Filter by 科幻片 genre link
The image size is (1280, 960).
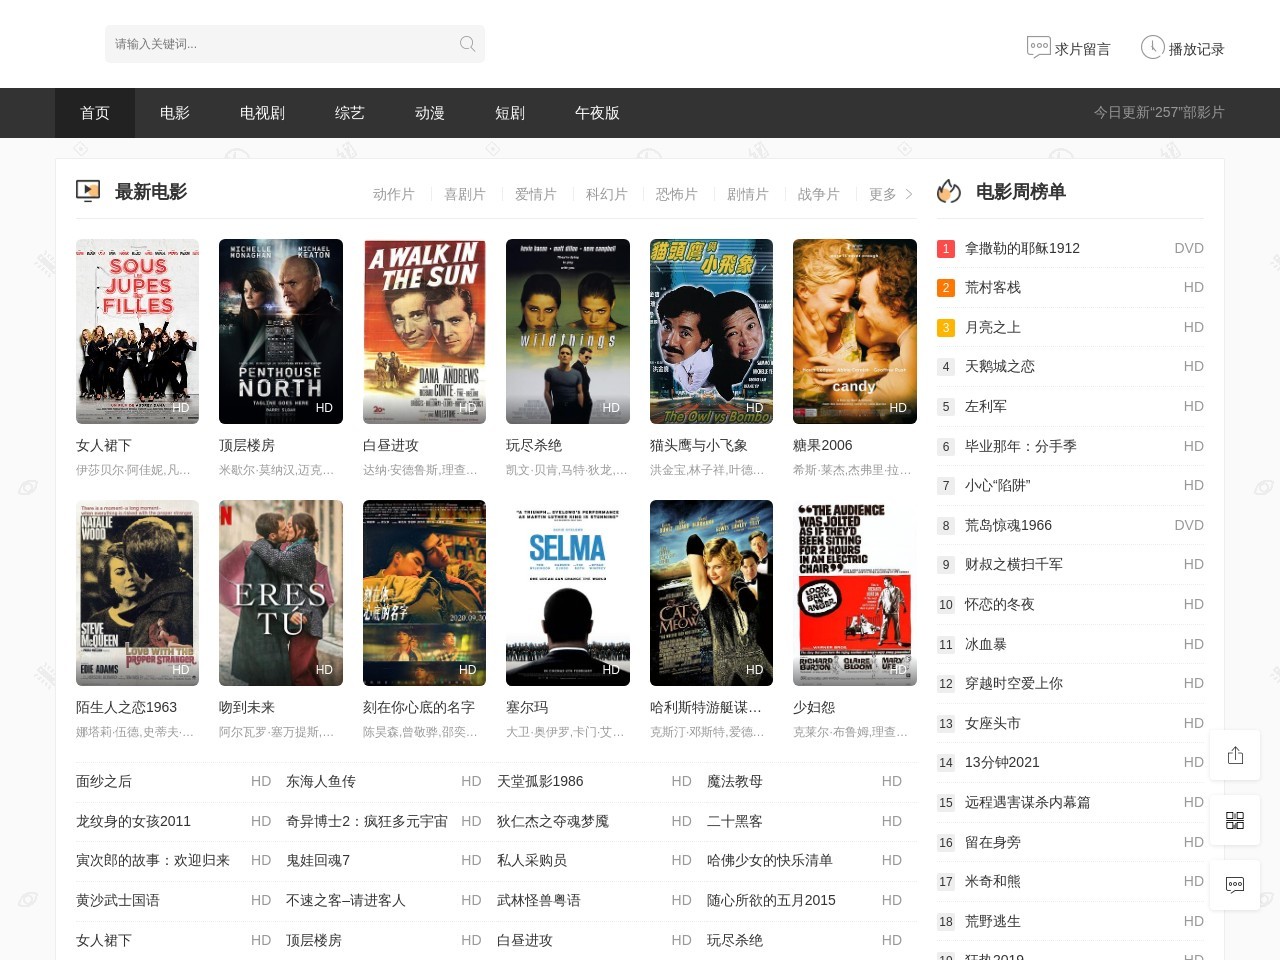pos(606,194)
